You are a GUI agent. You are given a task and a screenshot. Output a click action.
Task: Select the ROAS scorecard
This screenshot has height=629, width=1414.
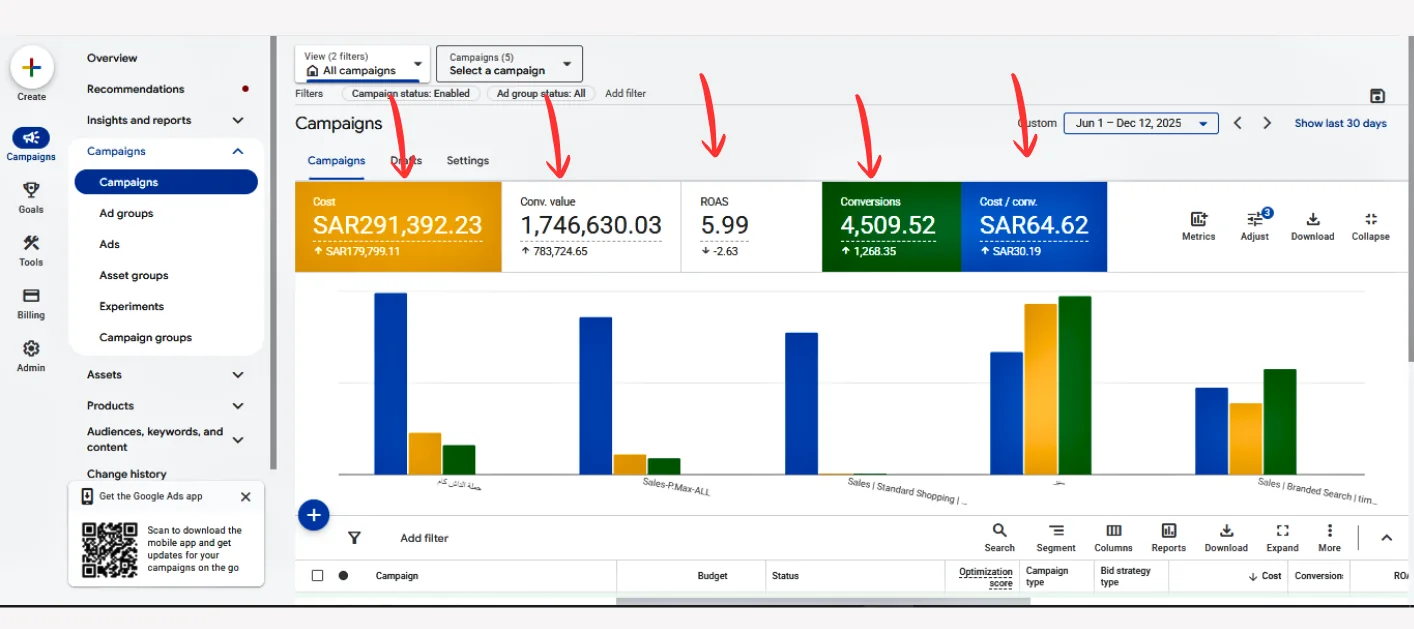pos(751,227)
